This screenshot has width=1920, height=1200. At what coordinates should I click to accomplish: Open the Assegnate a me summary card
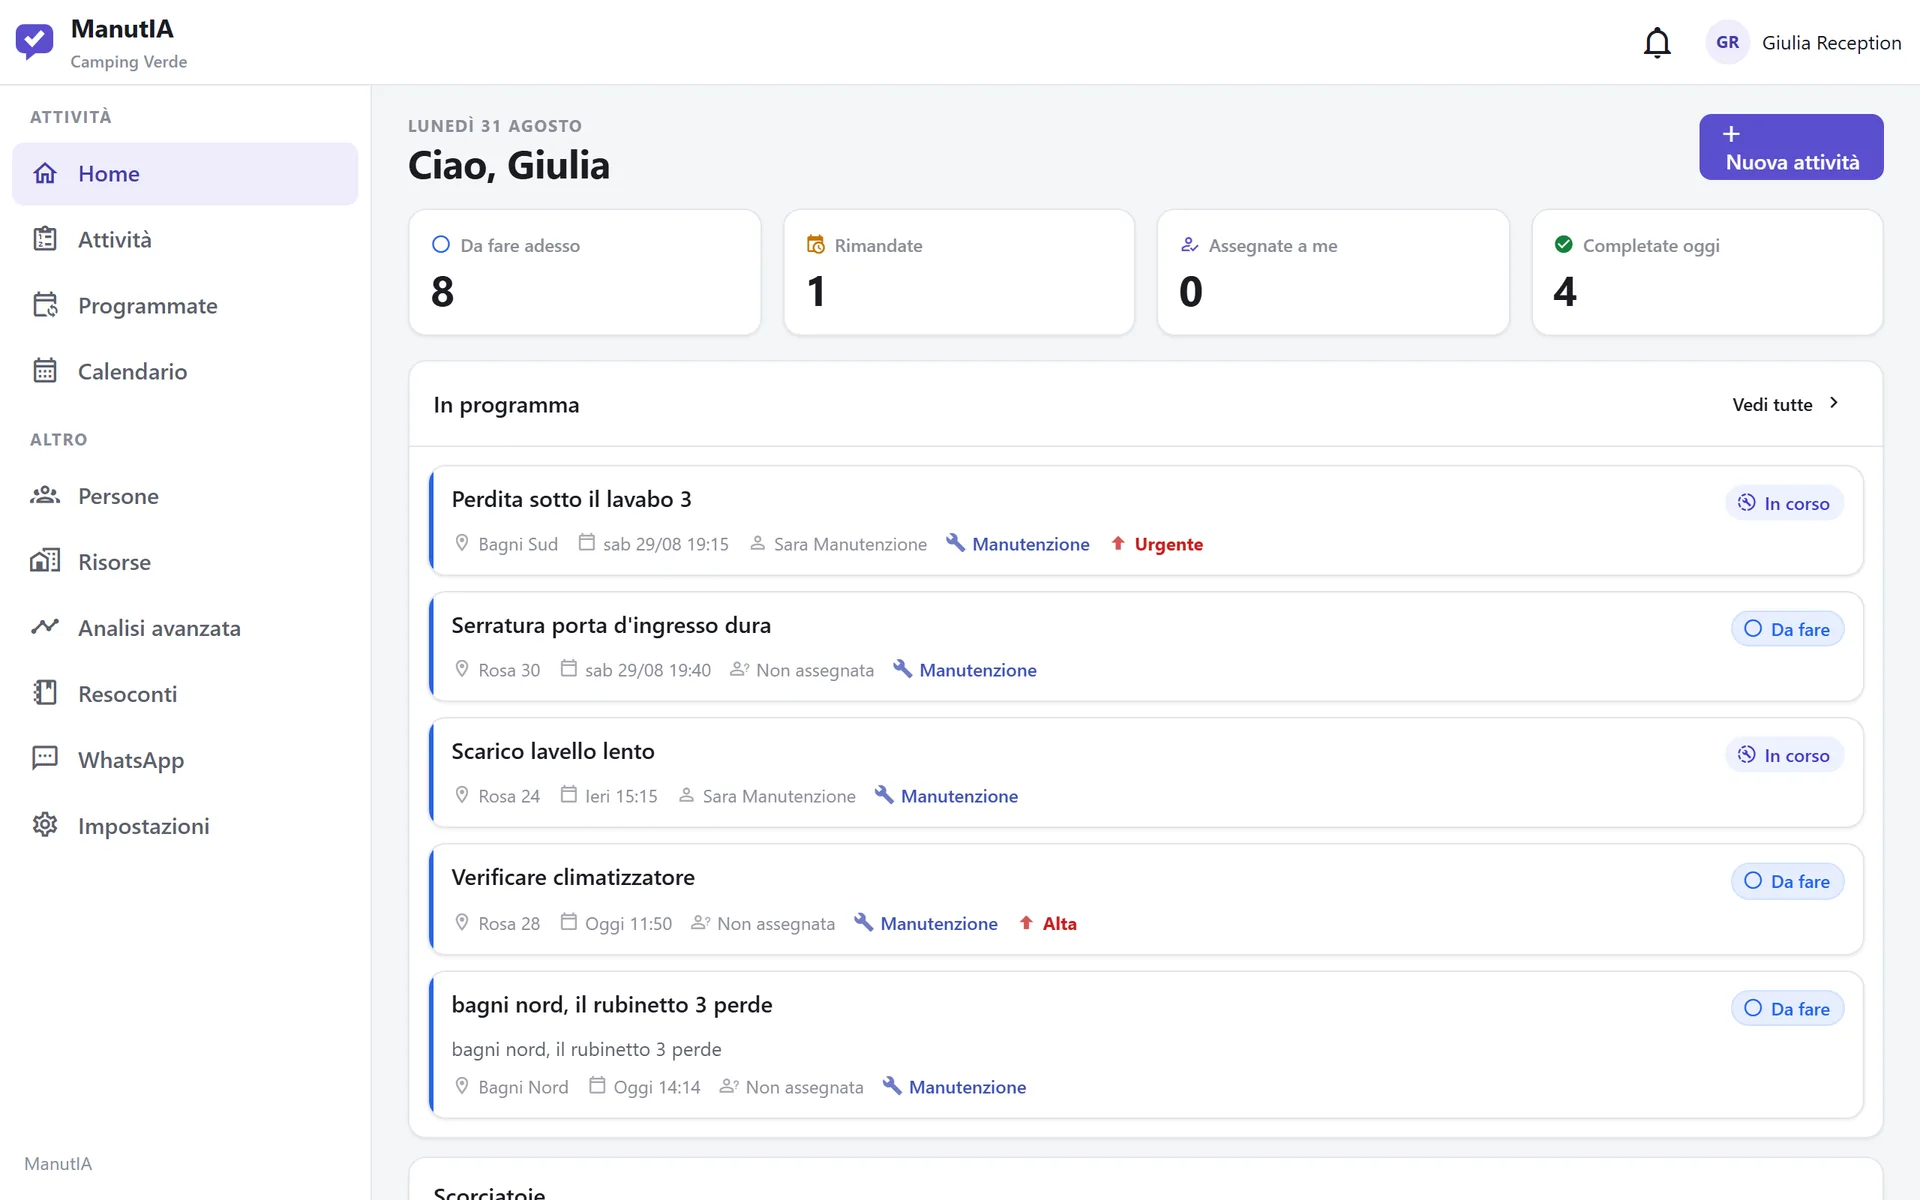click(x=1333, y=272)
